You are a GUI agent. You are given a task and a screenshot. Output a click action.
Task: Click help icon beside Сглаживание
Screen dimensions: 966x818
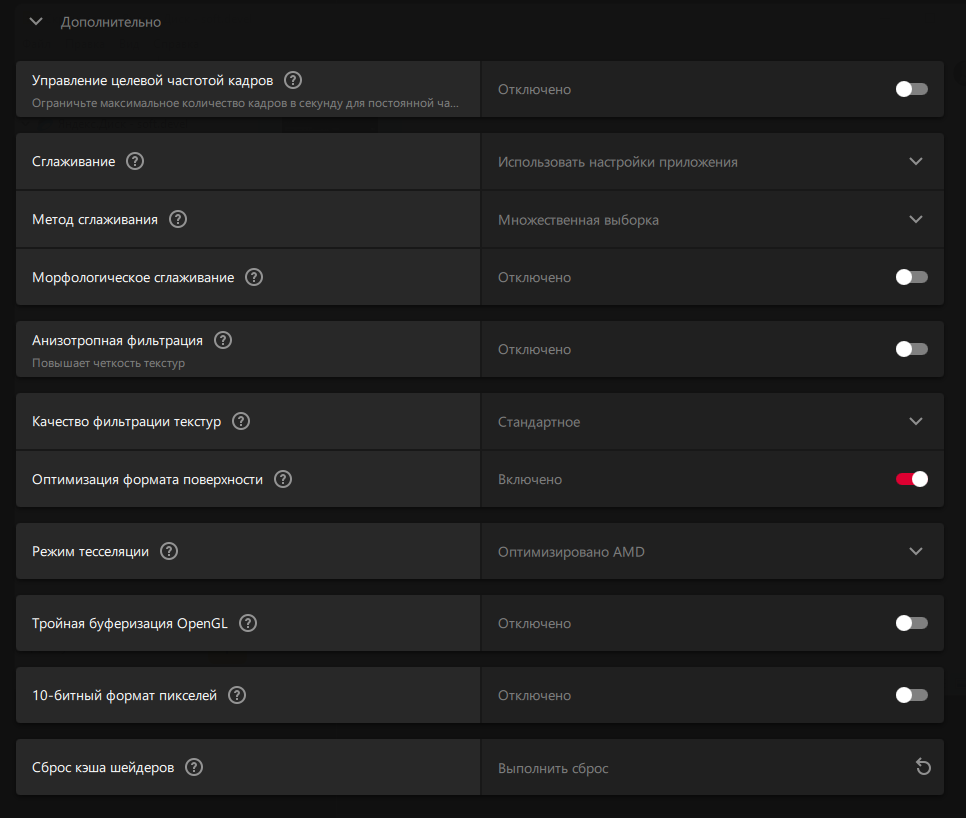point(135,161)
